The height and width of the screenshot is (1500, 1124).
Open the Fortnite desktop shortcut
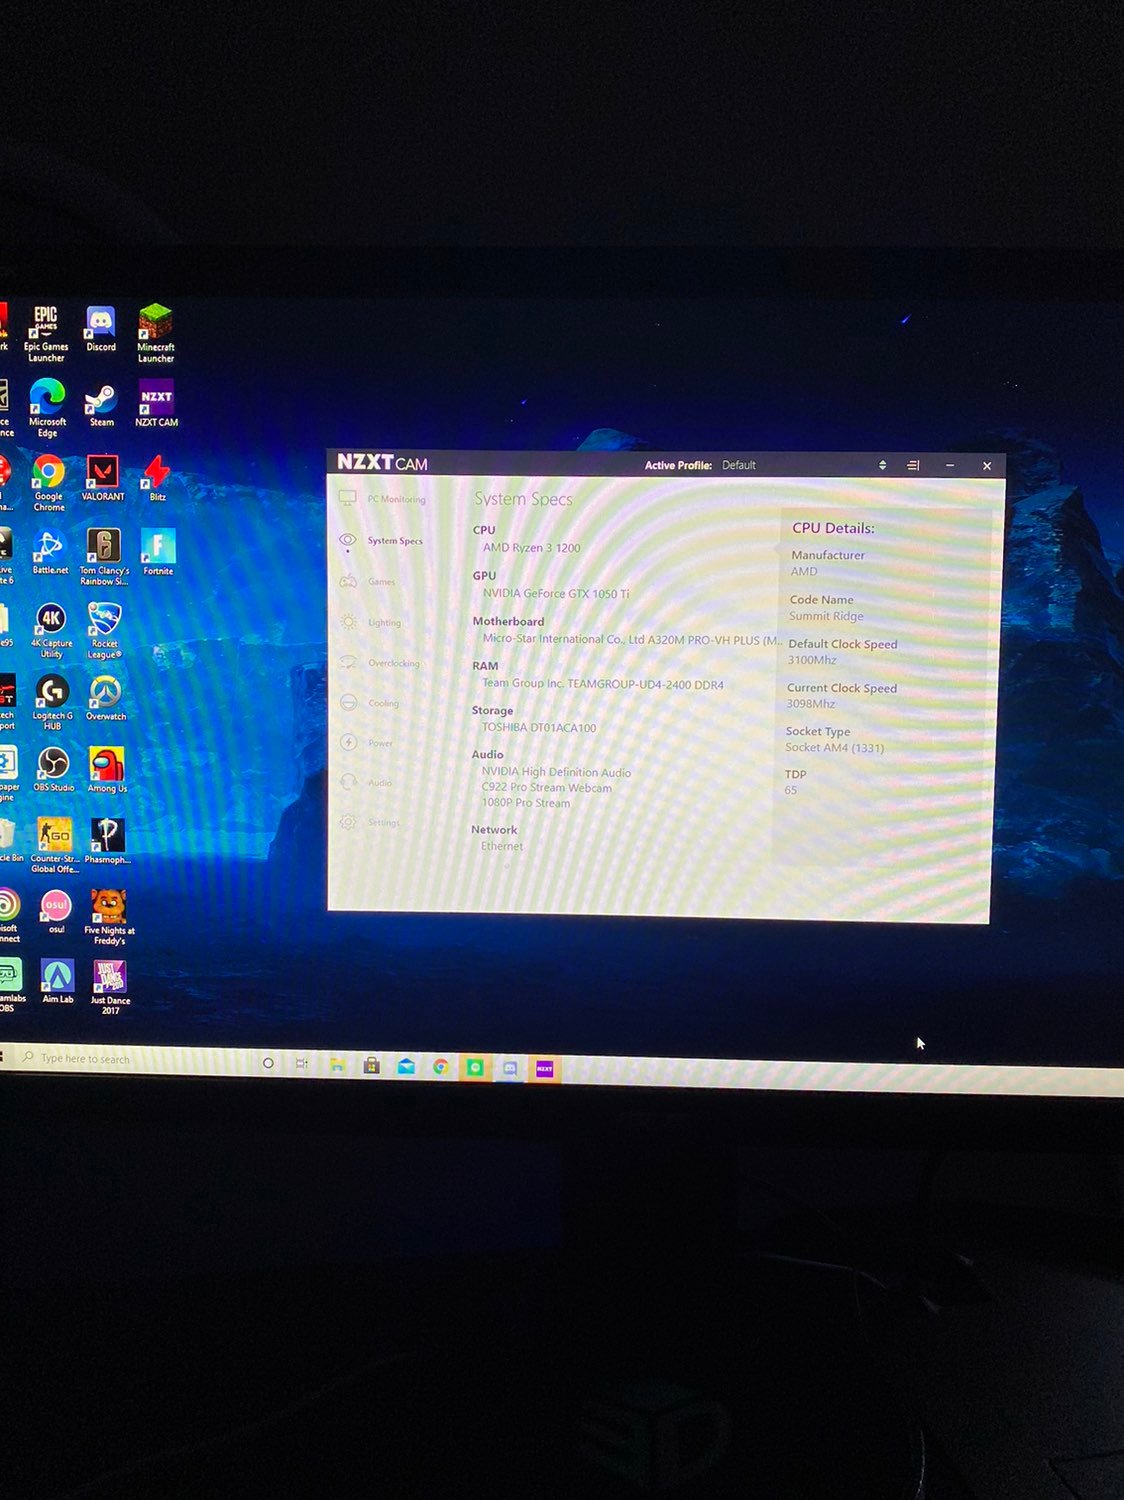158,551
